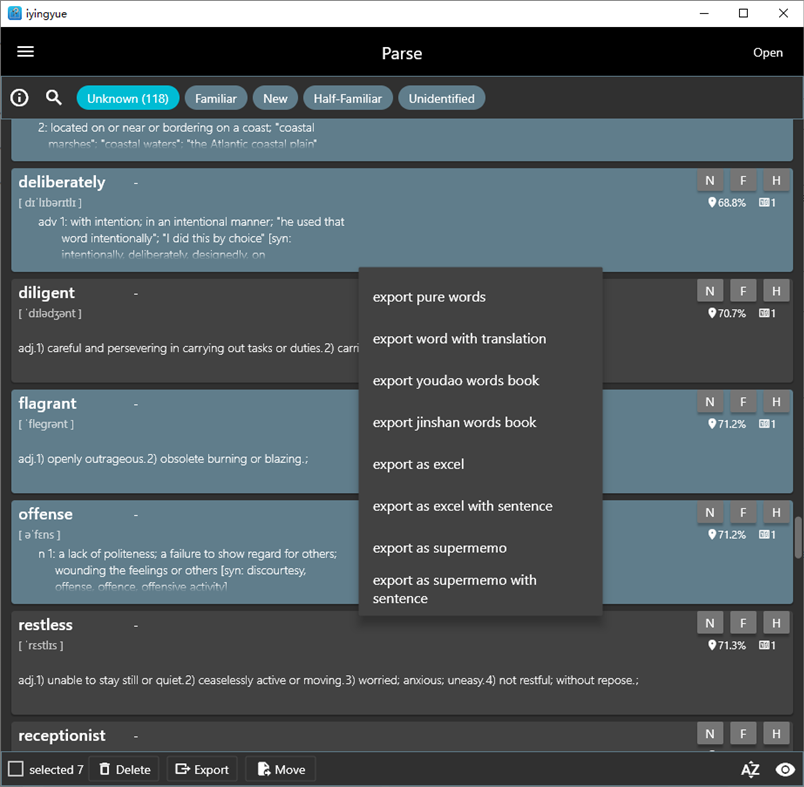Open the search icon

pyautogui.click(x=54, y=97)
